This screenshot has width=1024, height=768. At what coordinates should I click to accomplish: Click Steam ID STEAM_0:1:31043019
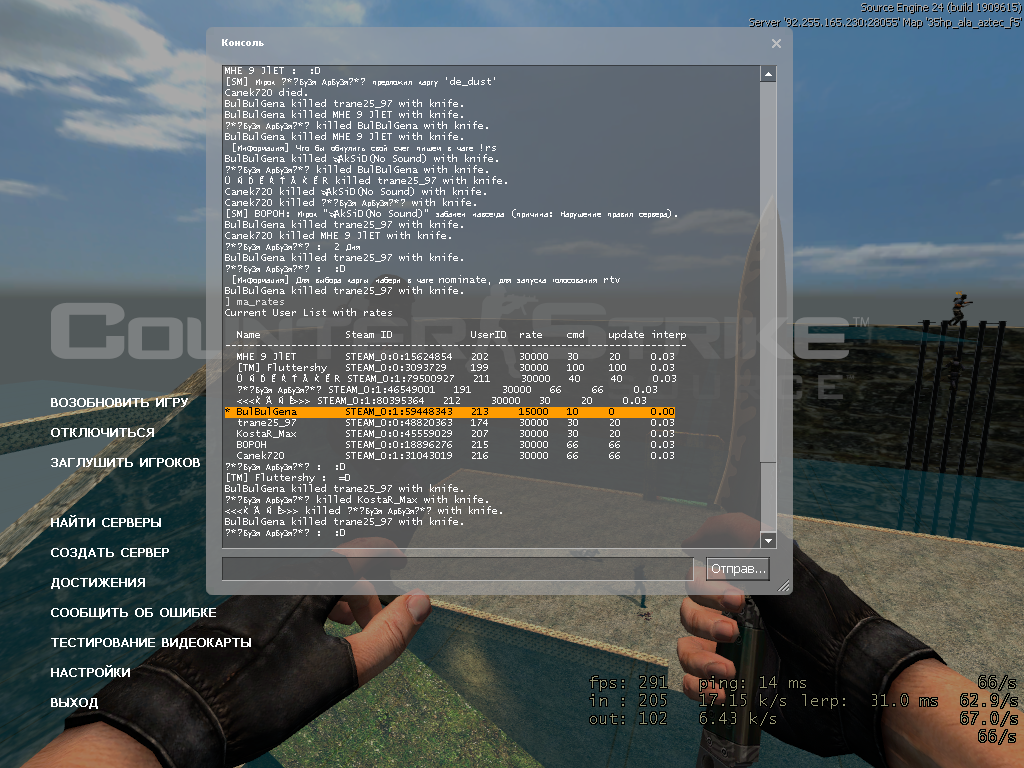coord(398,456)
